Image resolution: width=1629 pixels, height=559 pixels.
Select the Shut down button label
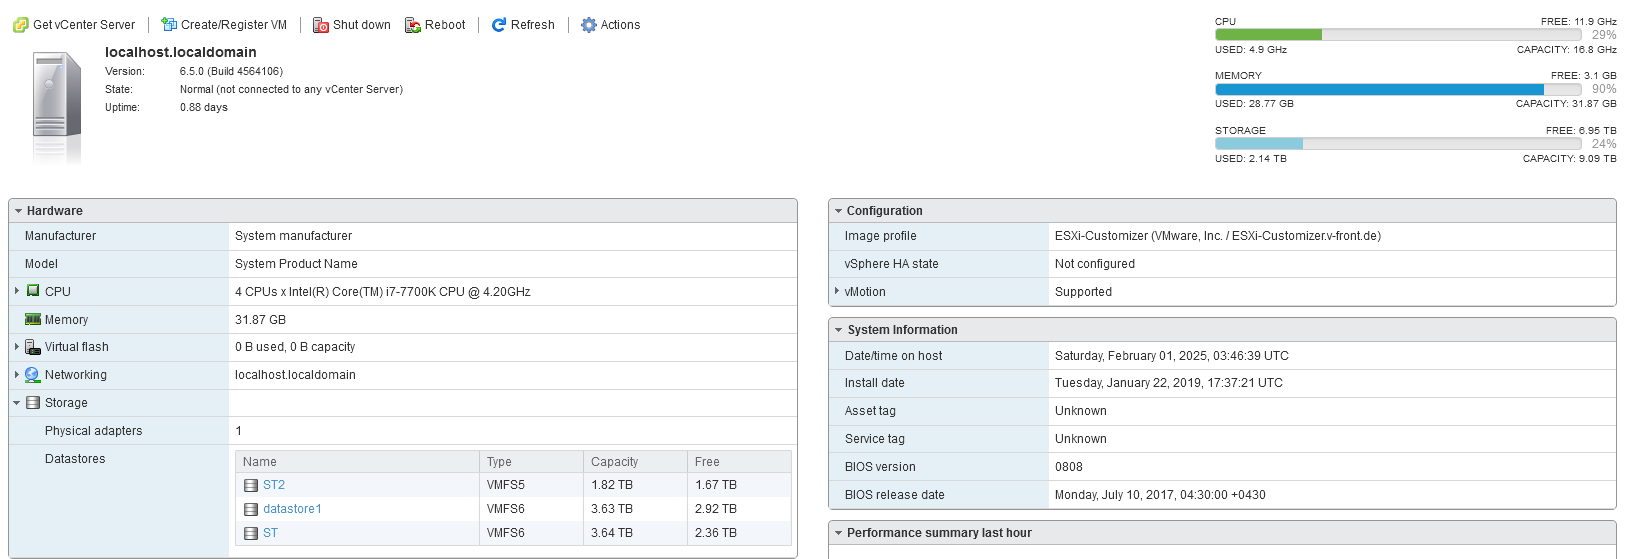pos(362,25)
